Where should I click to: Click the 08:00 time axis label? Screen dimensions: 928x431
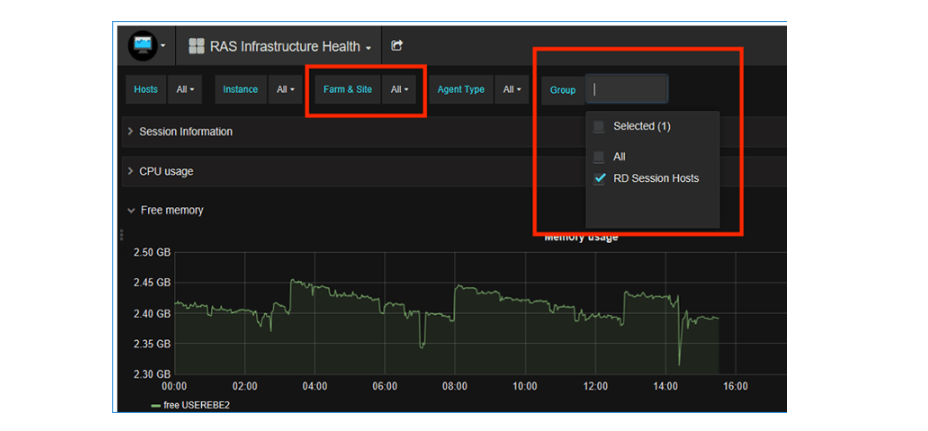[455, 387]
